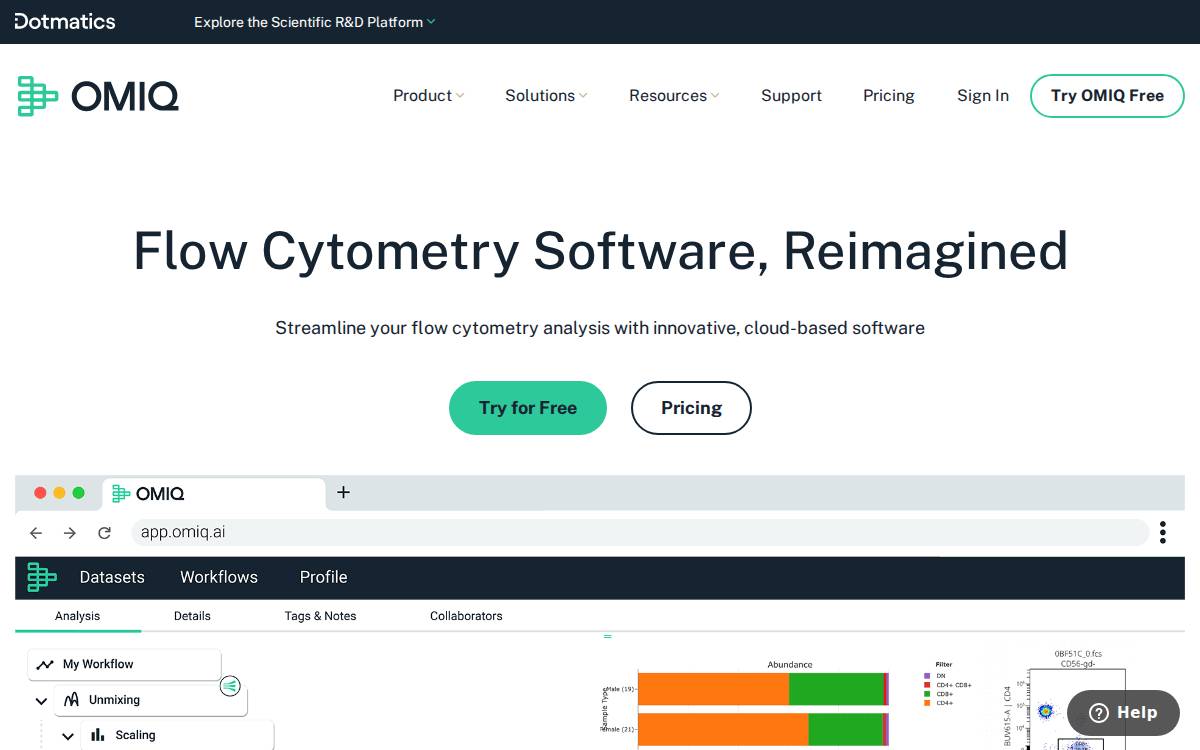Click the Dotmatics logo in top bar
Screen dimensions: 1200x750
[x=65, y=21]
